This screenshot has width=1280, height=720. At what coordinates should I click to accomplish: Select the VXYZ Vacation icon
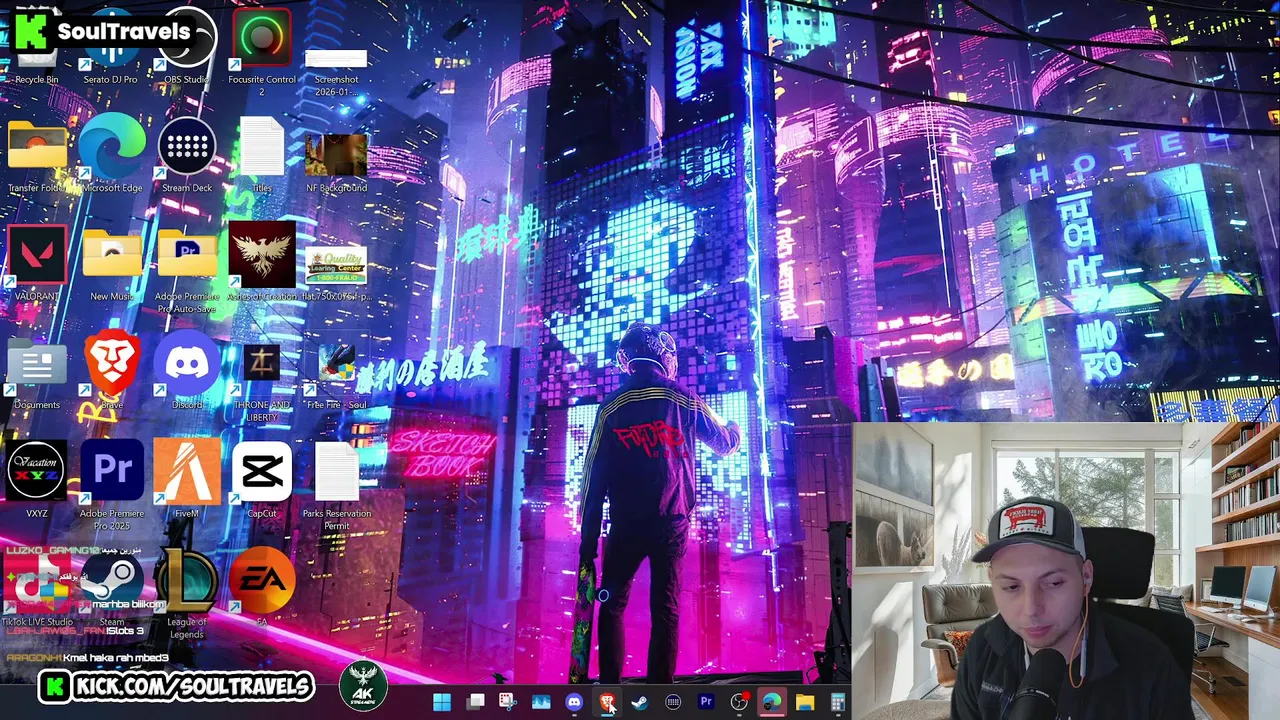37,478
